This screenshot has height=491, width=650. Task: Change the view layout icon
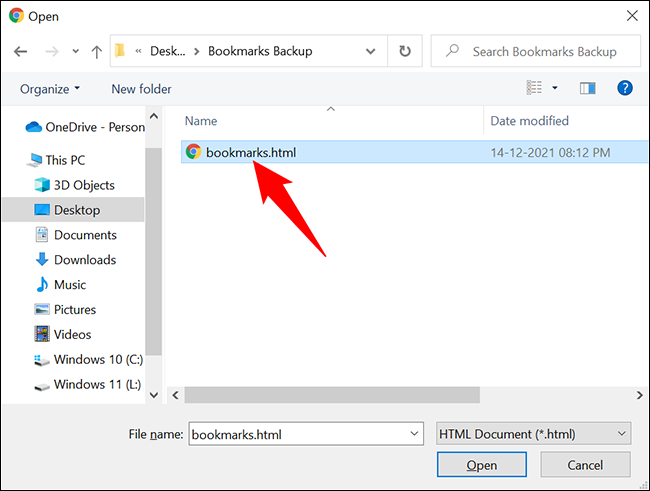[x=536, y=89]
